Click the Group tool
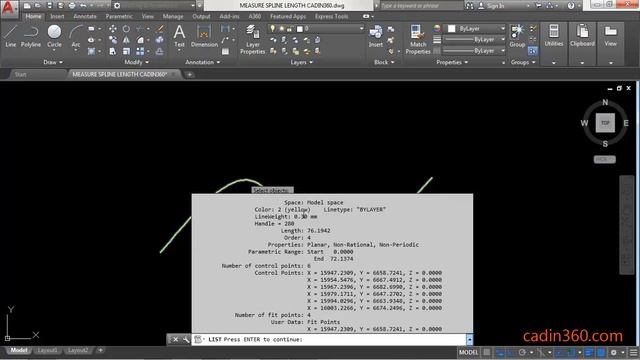The image size is (640, 360). point(517,36)
